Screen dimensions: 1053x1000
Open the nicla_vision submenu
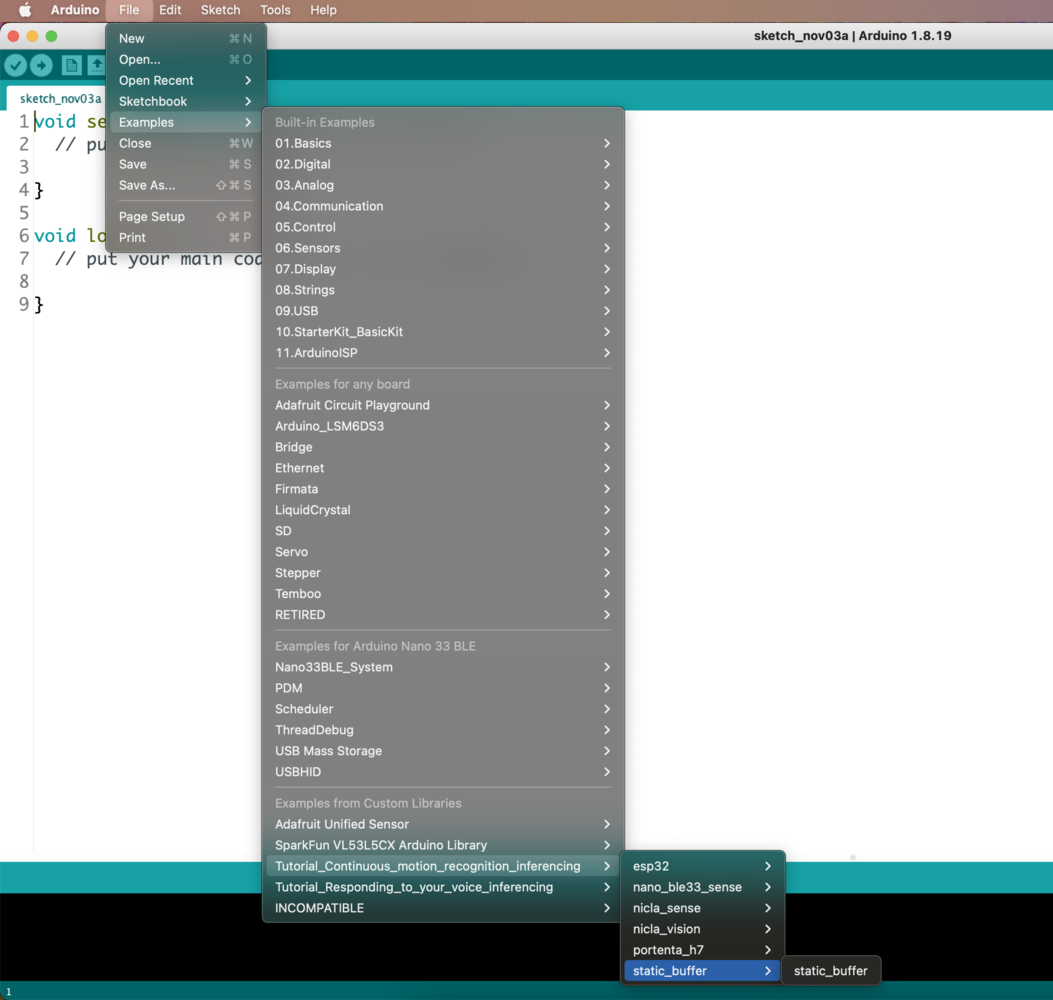(x=702, y=929)
